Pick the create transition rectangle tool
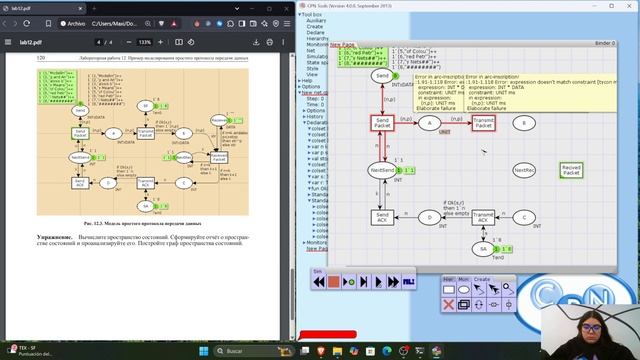Screen dimensions: 640x360 click(449, 290)
